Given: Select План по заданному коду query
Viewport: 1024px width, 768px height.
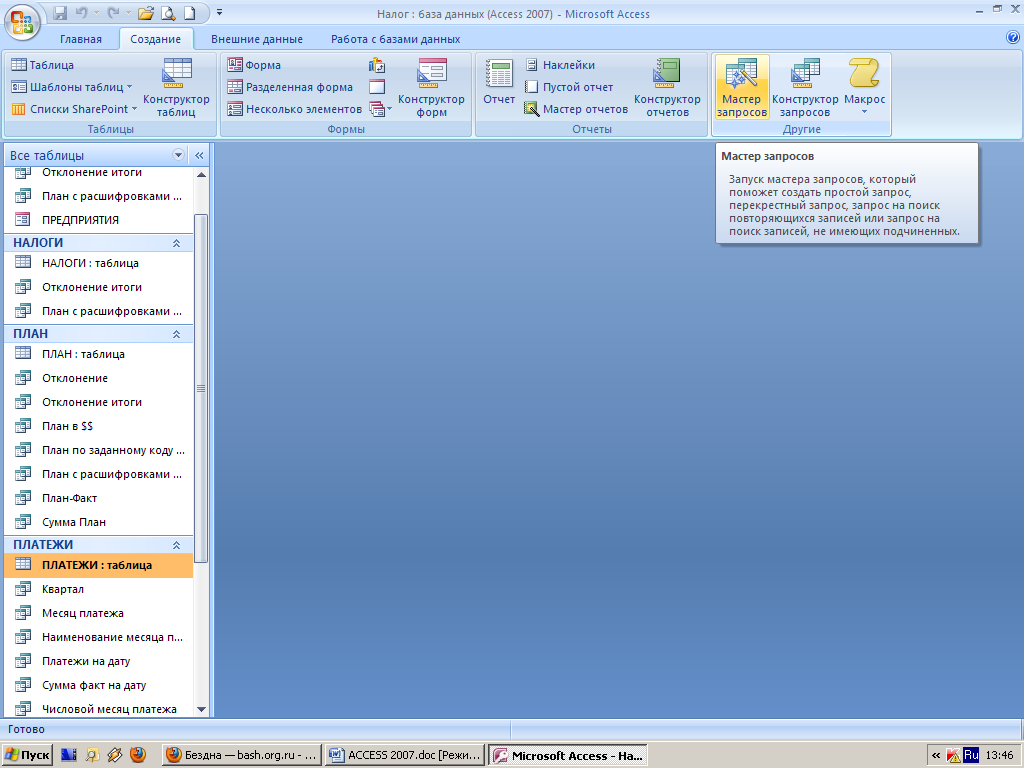Looking at the screenshot, I should coord(99,450).
